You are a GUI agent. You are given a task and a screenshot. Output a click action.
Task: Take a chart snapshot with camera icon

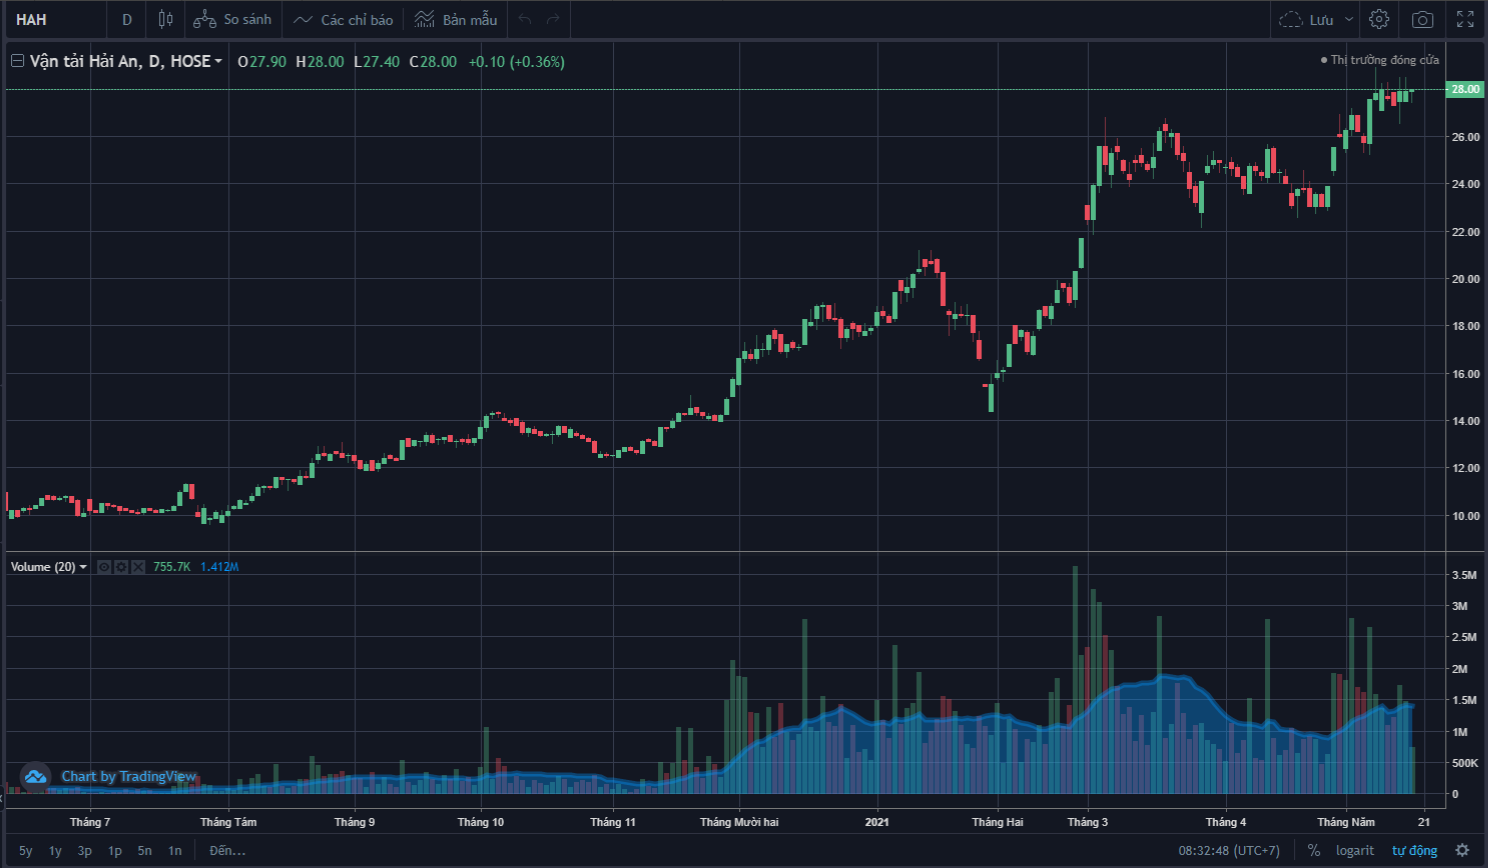1422,19
